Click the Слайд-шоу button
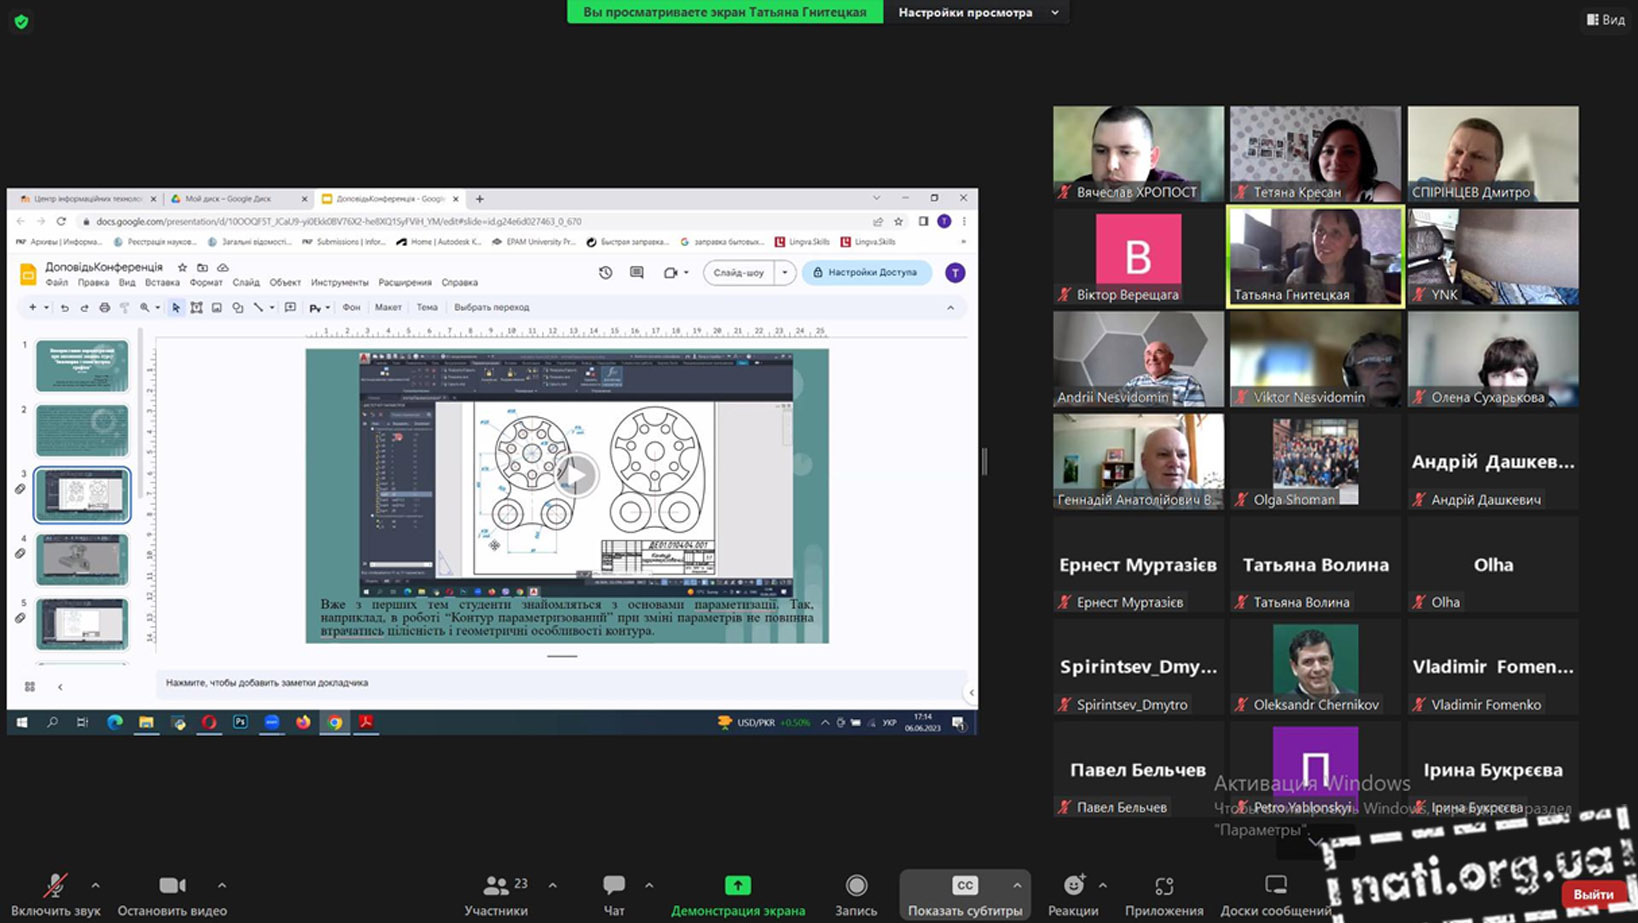Screen dimensions: 1638x923 (739, 272)
